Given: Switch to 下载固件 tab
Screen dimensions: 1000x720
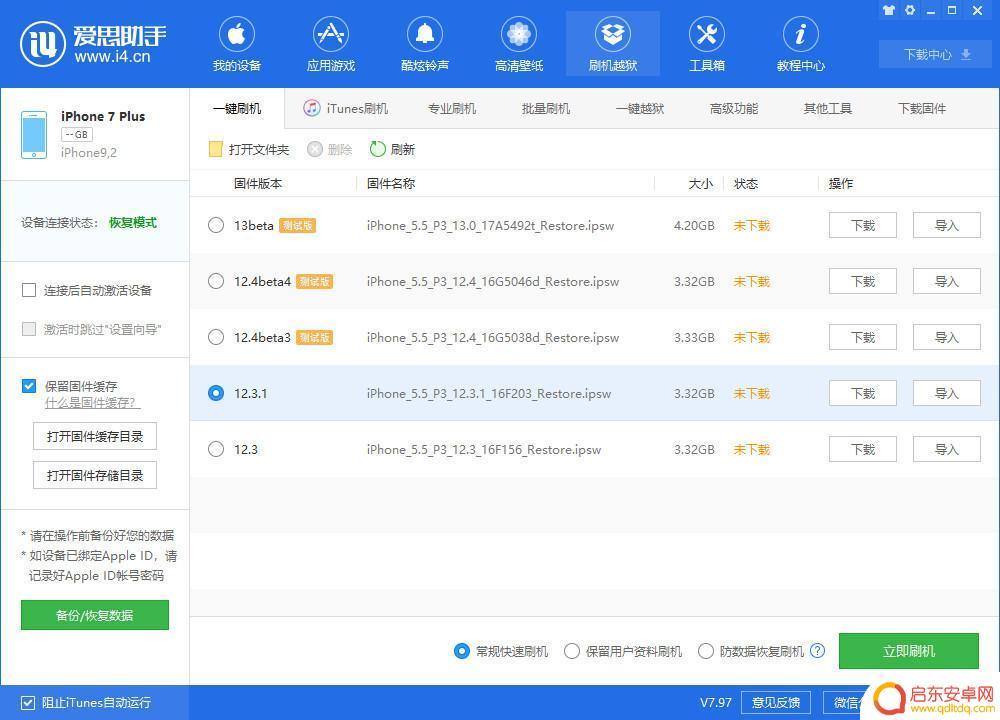Looking at the screenshot, I should 922,108.
